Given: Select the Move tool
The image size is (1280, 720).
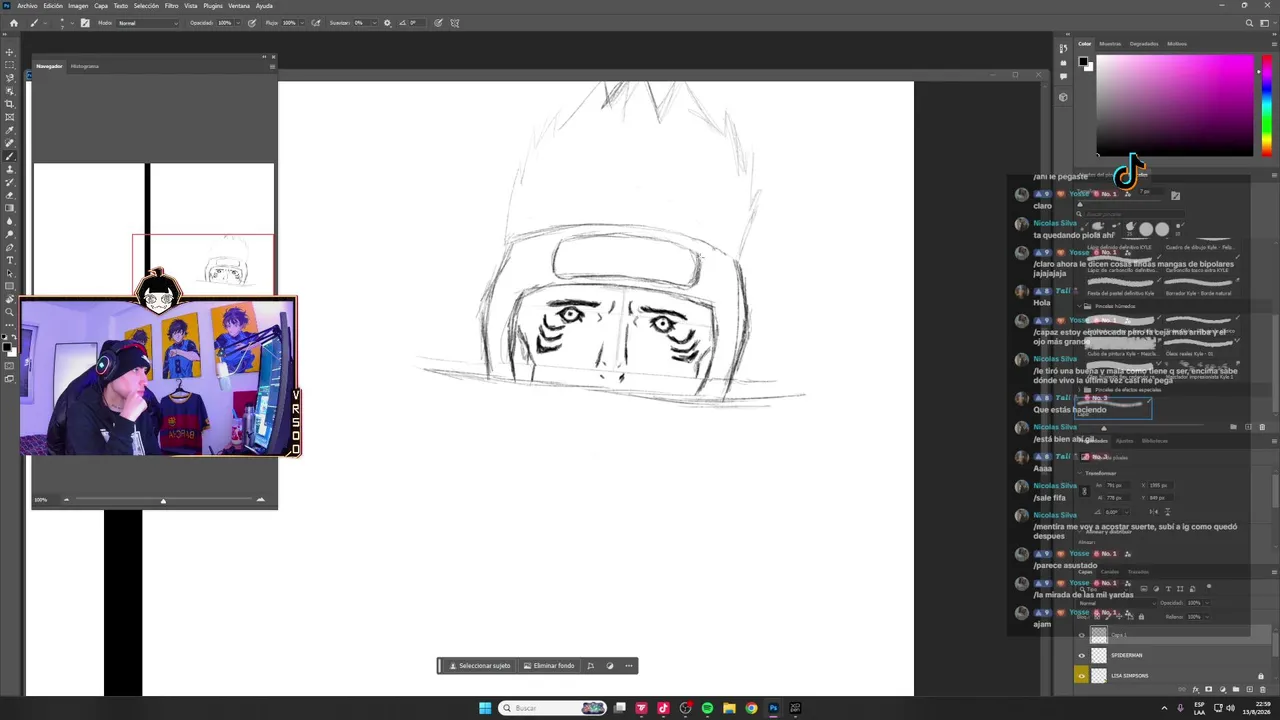Looking at the screenshot, I should tap(10, 52).
